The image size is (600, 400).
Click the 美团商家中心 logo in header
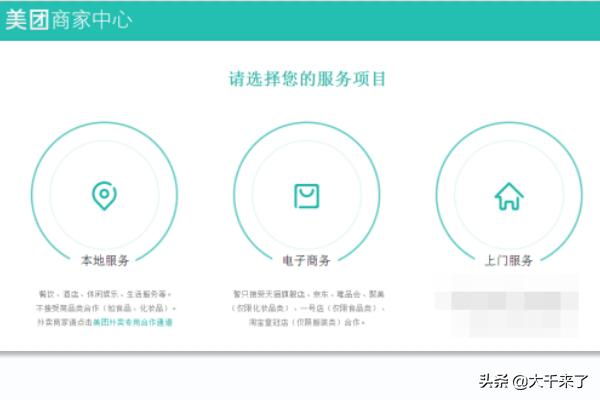pyautogui.click(x=69, y=20)
